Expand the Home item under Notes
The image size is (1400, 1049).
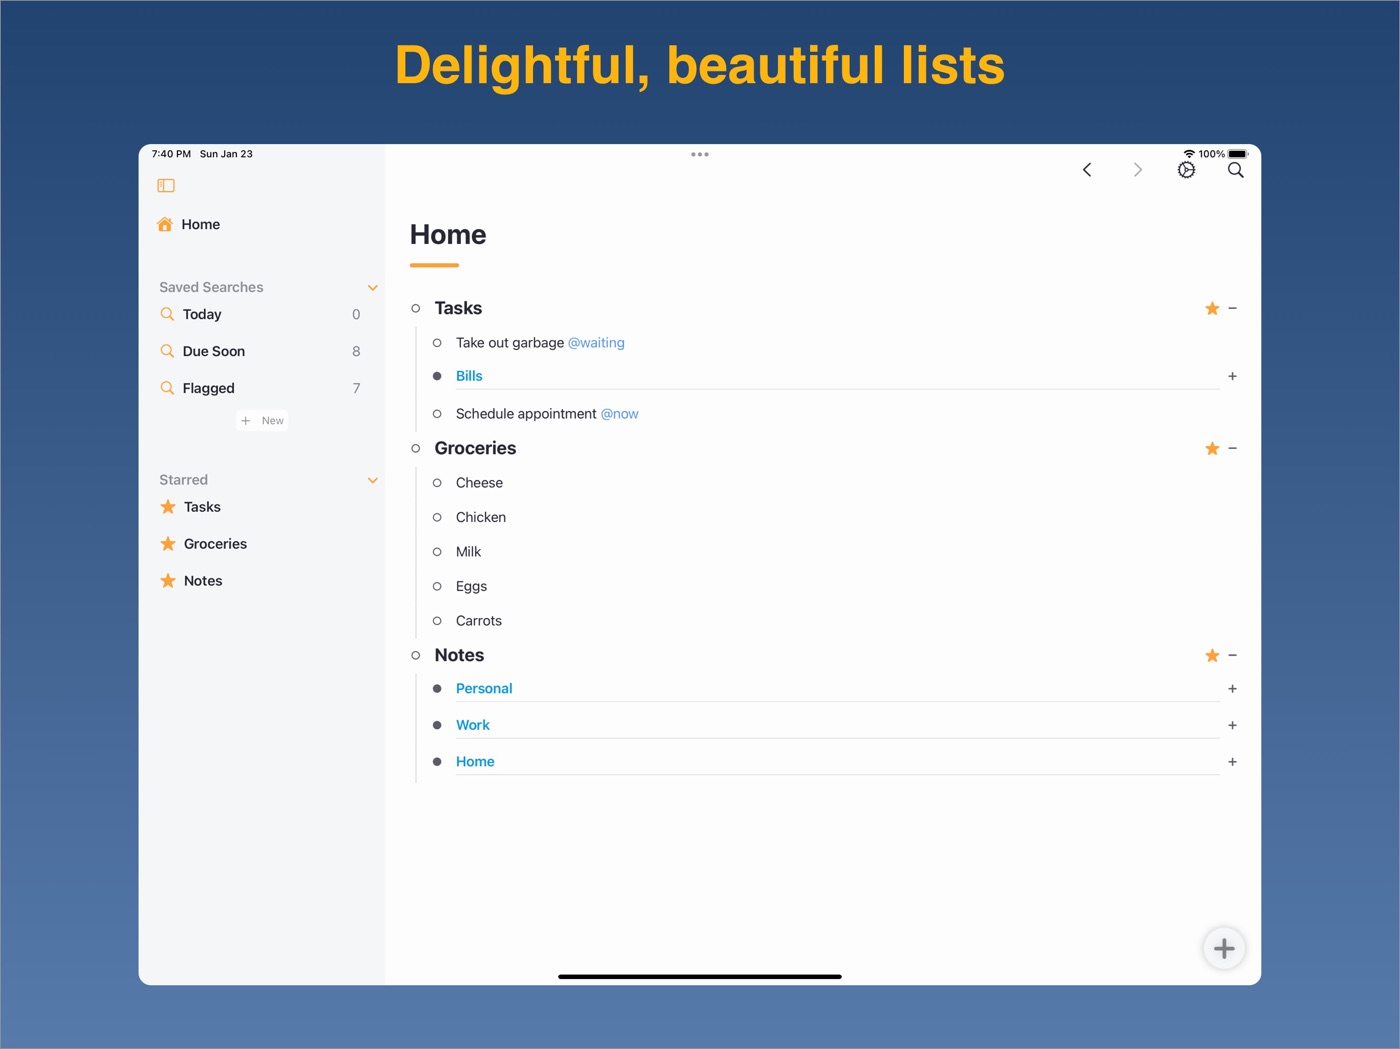(x=1233, y=762)
